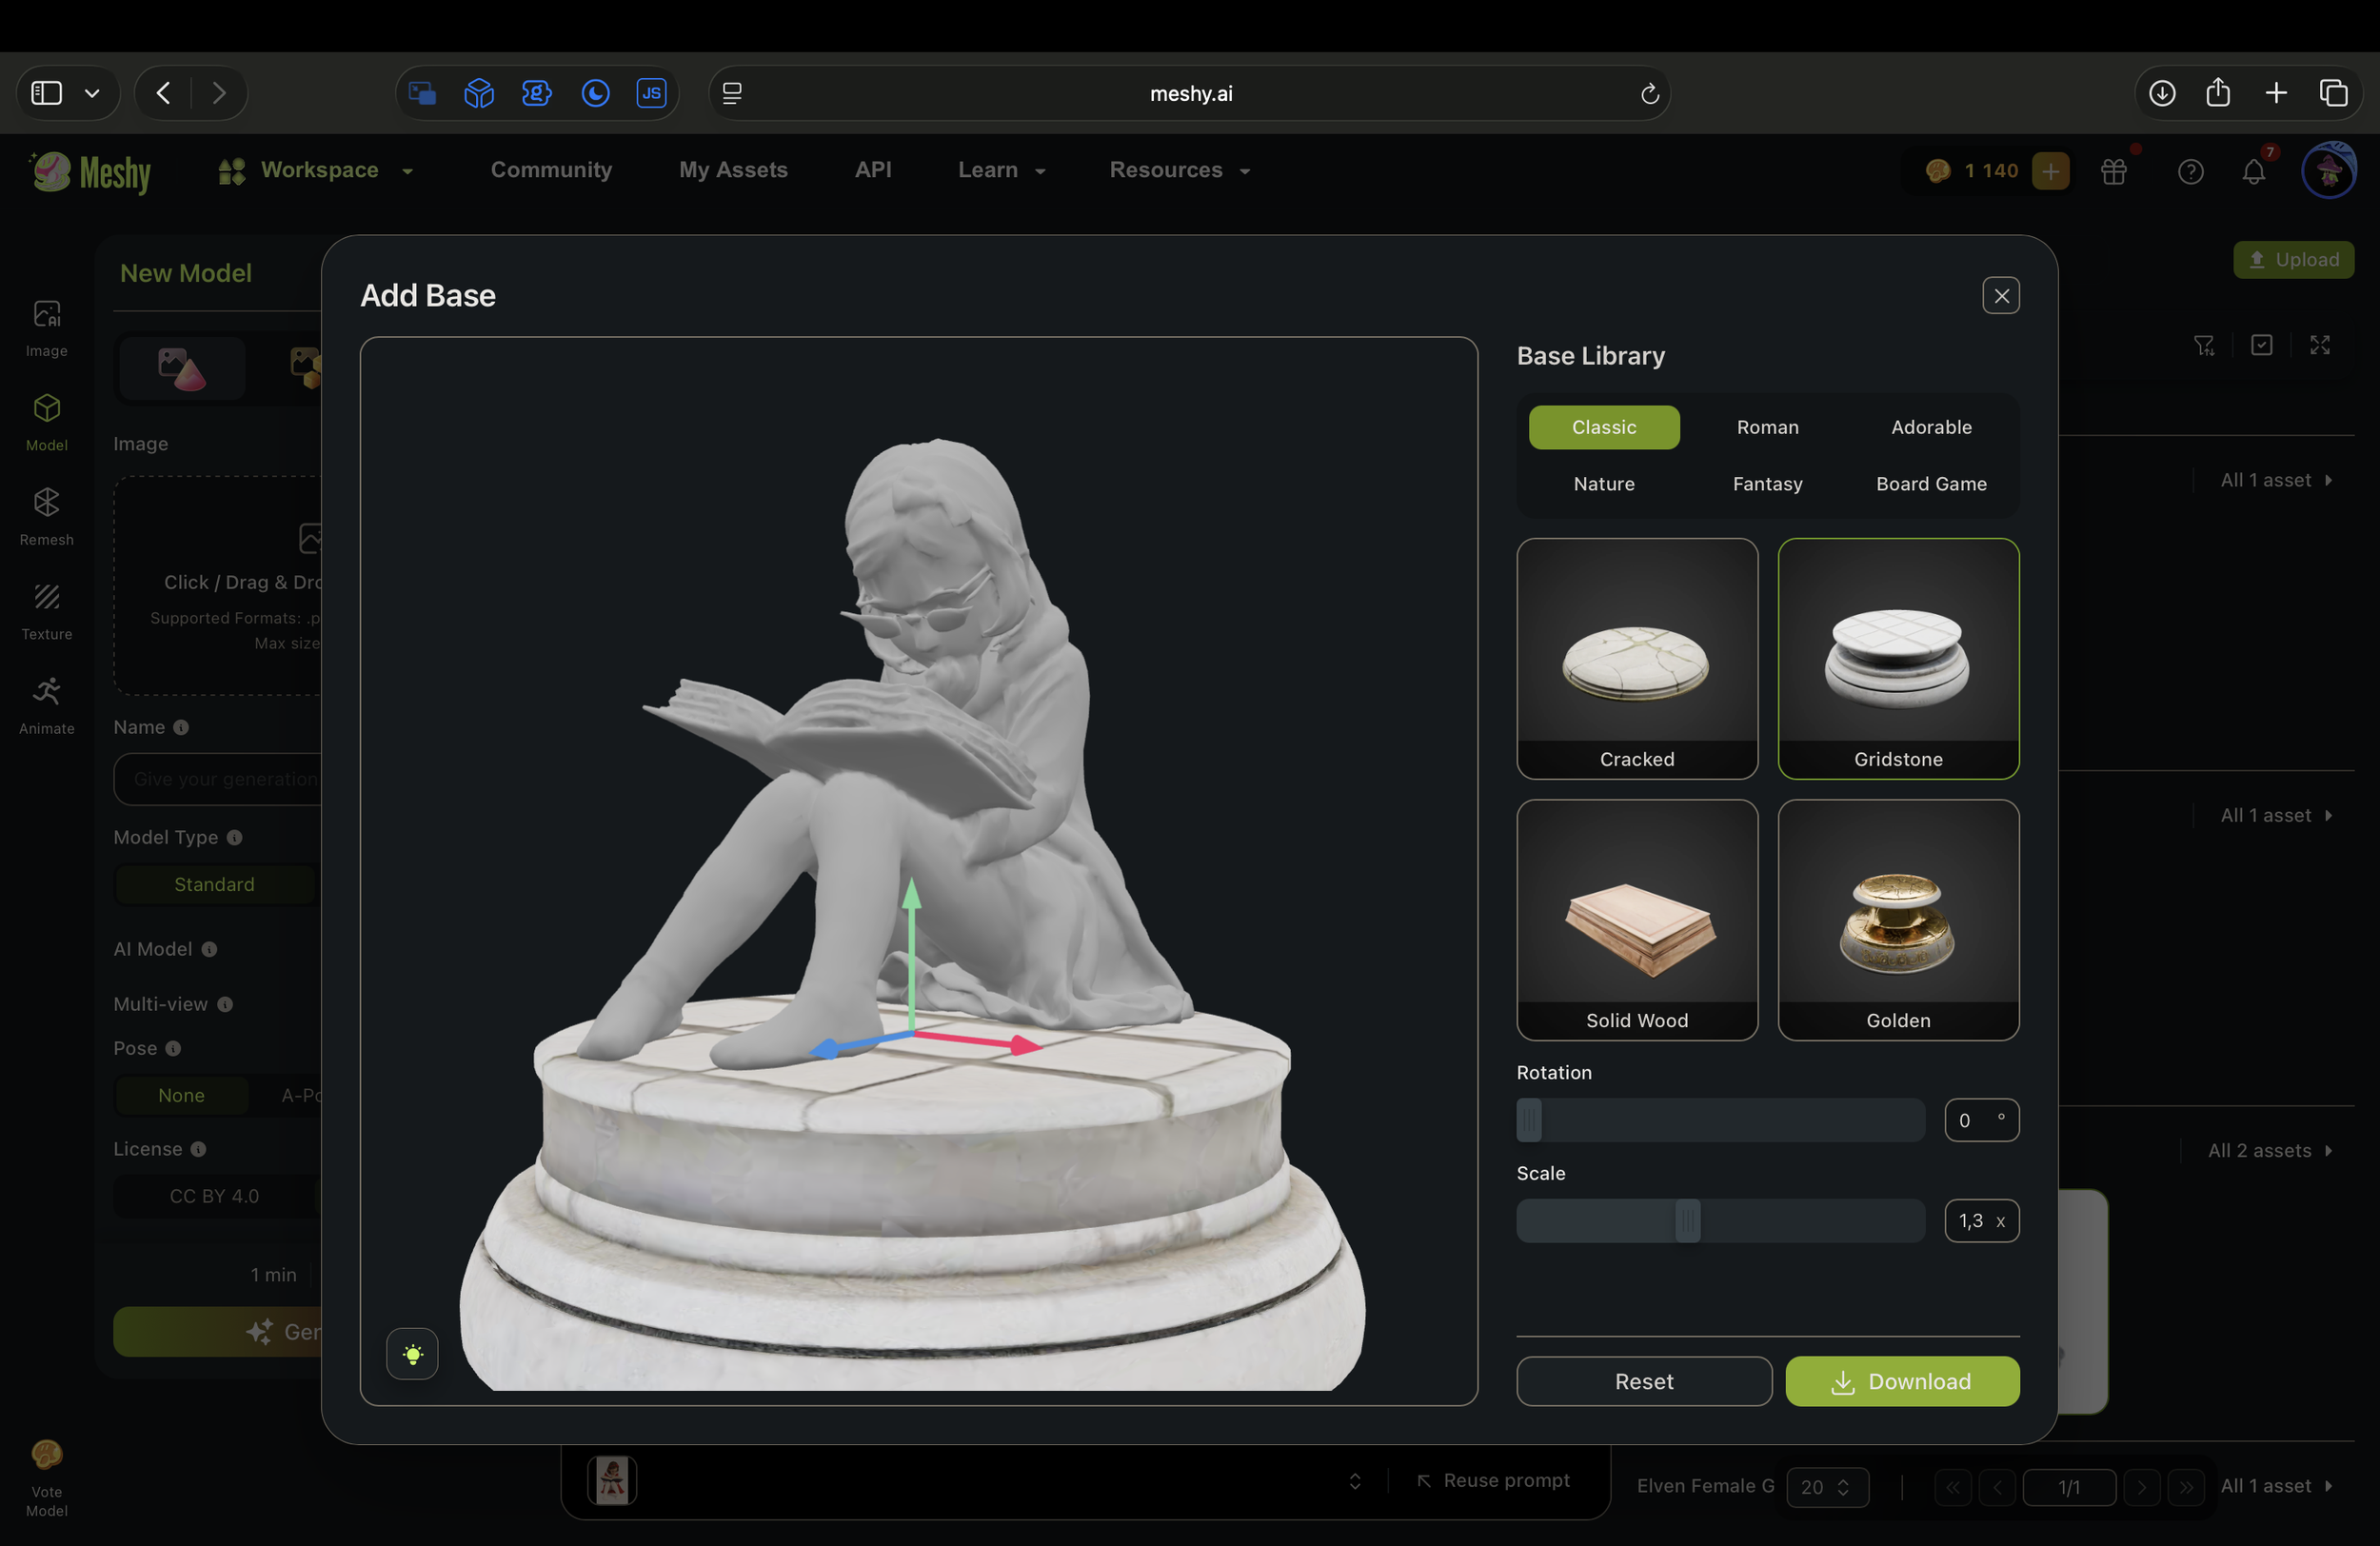Click the notifications bell icon
The width and height of the screenshot is (2380, 1546).
pos(2252,172)
